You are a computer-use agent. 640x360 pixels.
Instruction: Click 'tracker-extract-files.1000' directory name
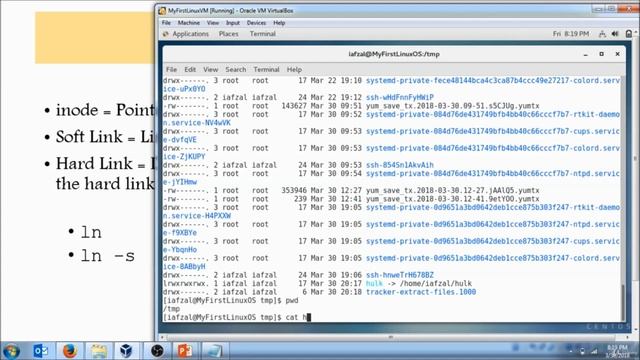coord(421,292)
